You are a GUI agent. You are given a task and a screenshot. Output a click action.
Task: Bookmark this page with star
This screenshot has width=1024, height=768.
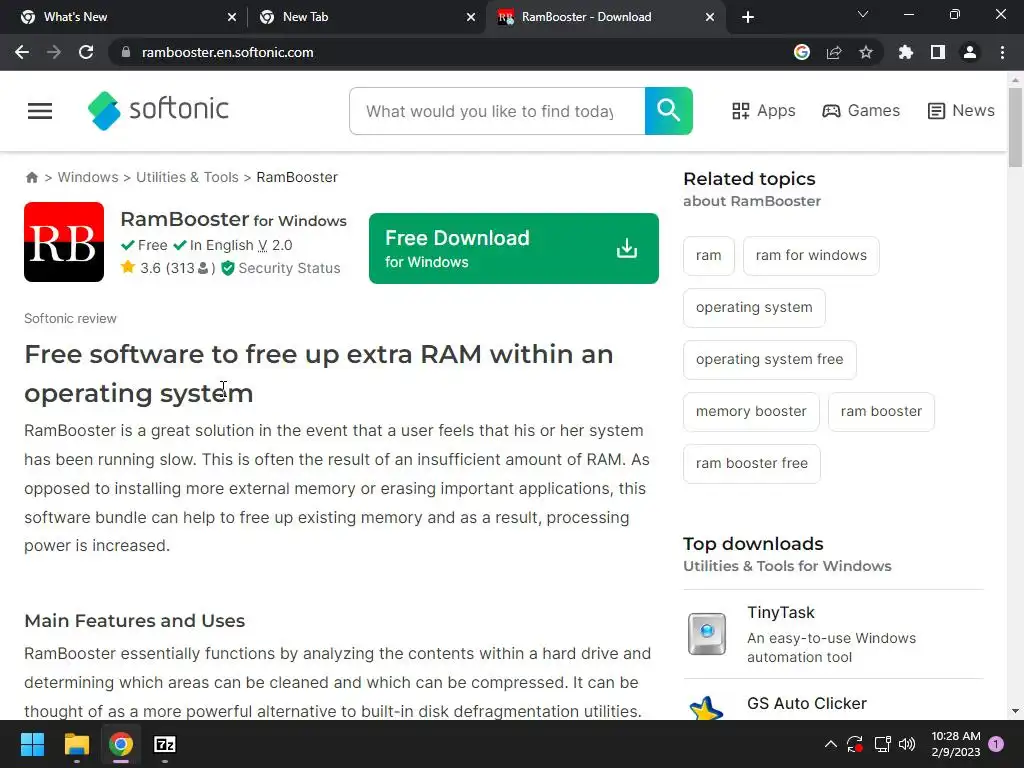pos(866,52)
